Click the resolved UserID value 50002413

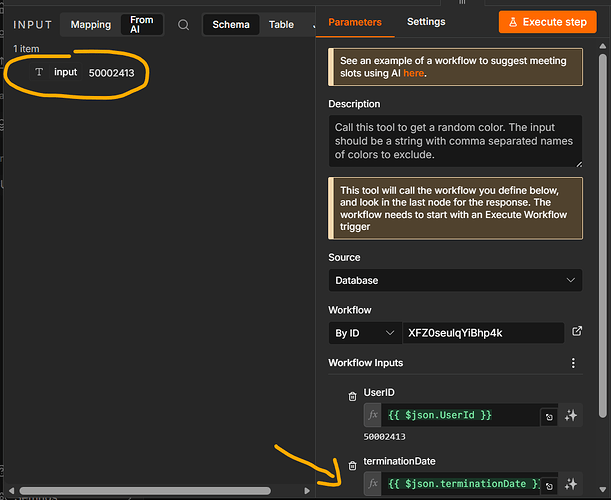[385, 437]
